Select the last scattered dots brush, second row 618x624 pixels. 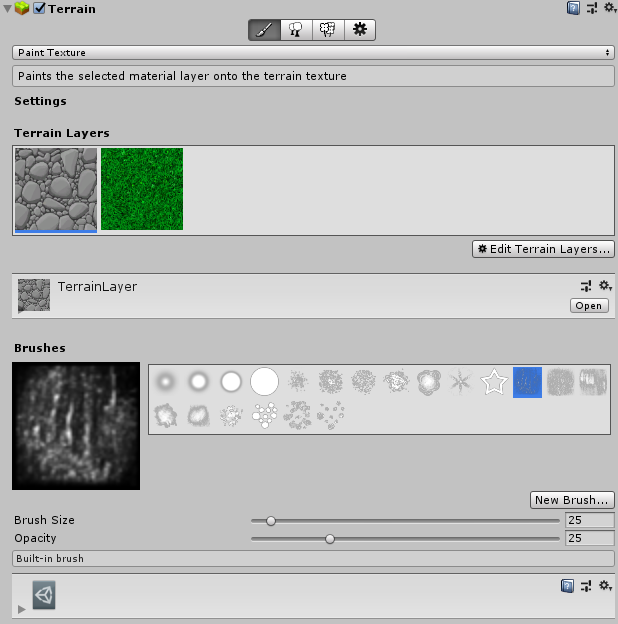tap(331, 415)
